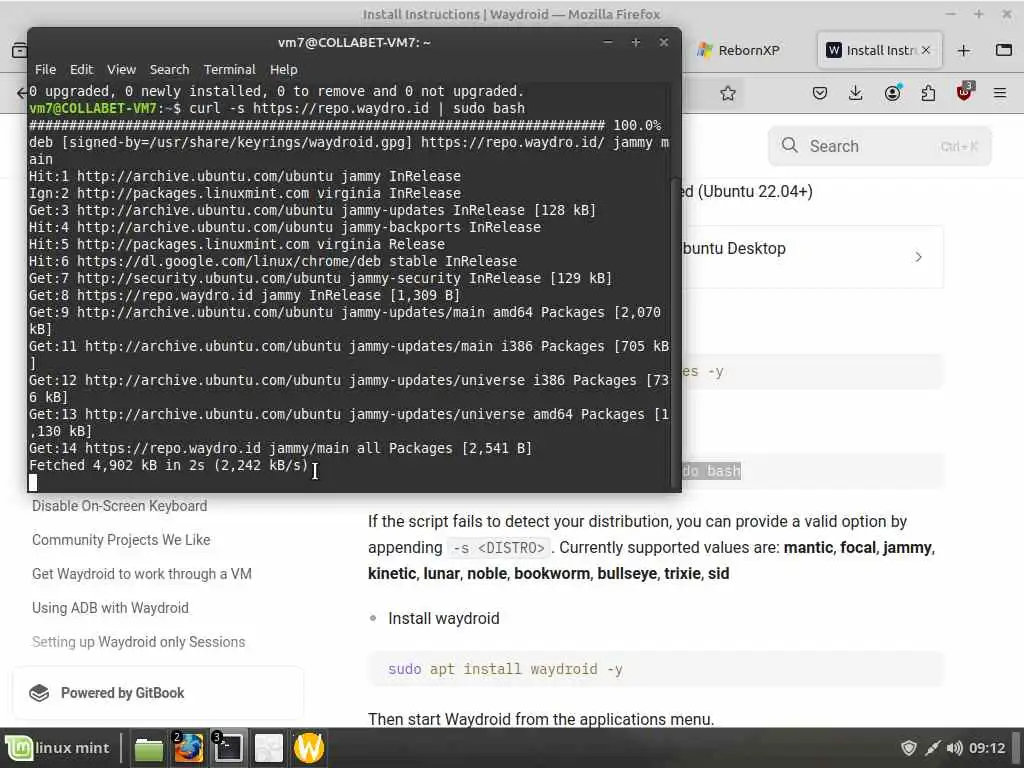Click the sudo apt install waydroid code block

[656, 669]
